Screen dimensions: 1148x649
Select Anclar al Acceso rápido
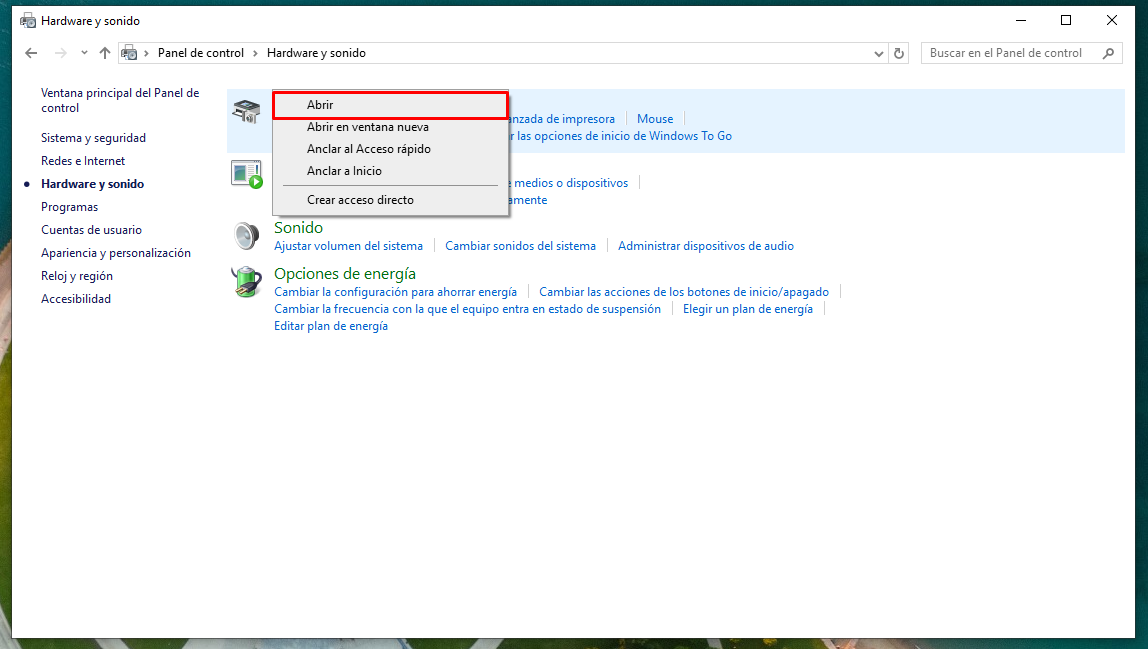(368, 149)
